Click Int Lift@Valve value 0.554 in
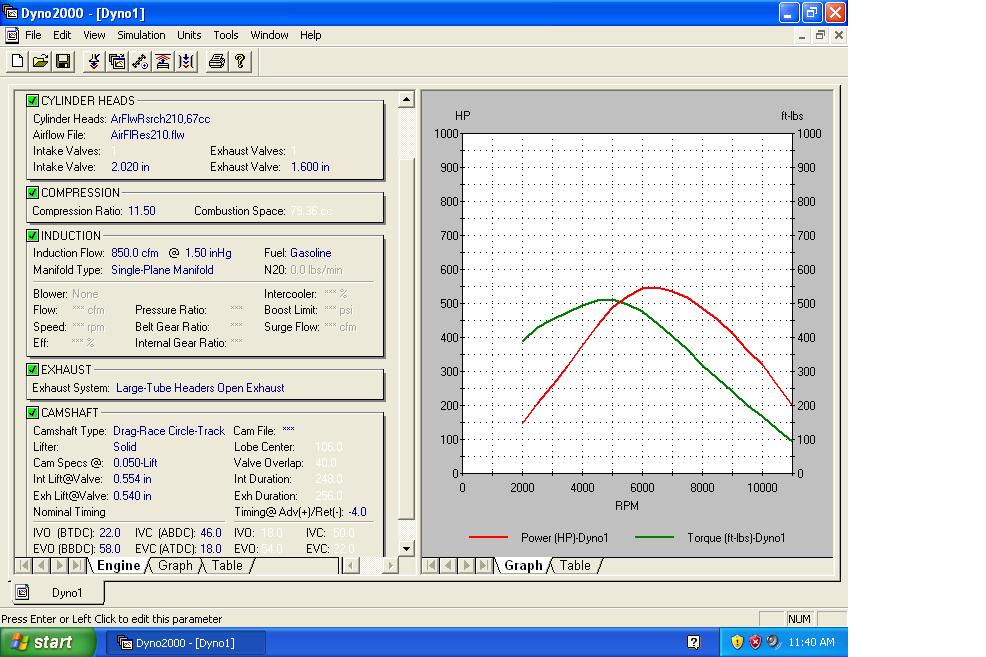Screen dimensions: 986x657 (x=132, y=479)
